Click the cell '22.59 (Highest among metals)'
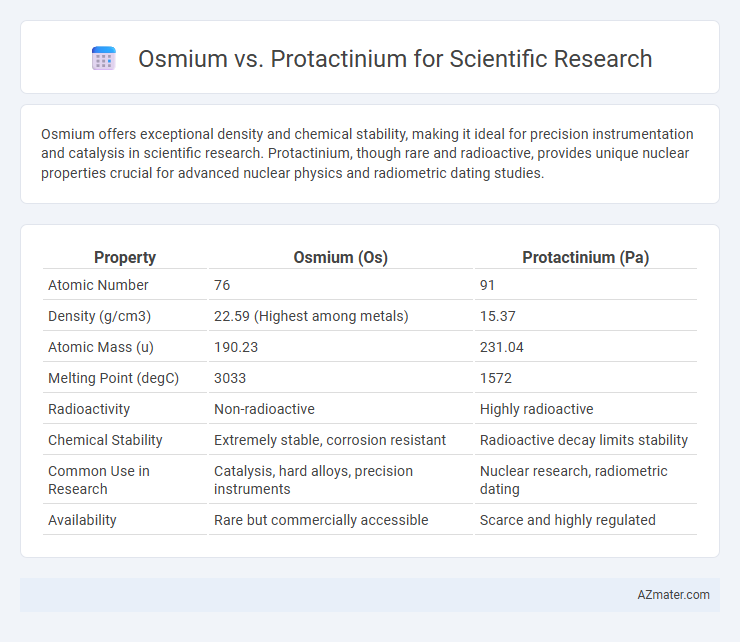740x642 pixels. pos(311,316)
